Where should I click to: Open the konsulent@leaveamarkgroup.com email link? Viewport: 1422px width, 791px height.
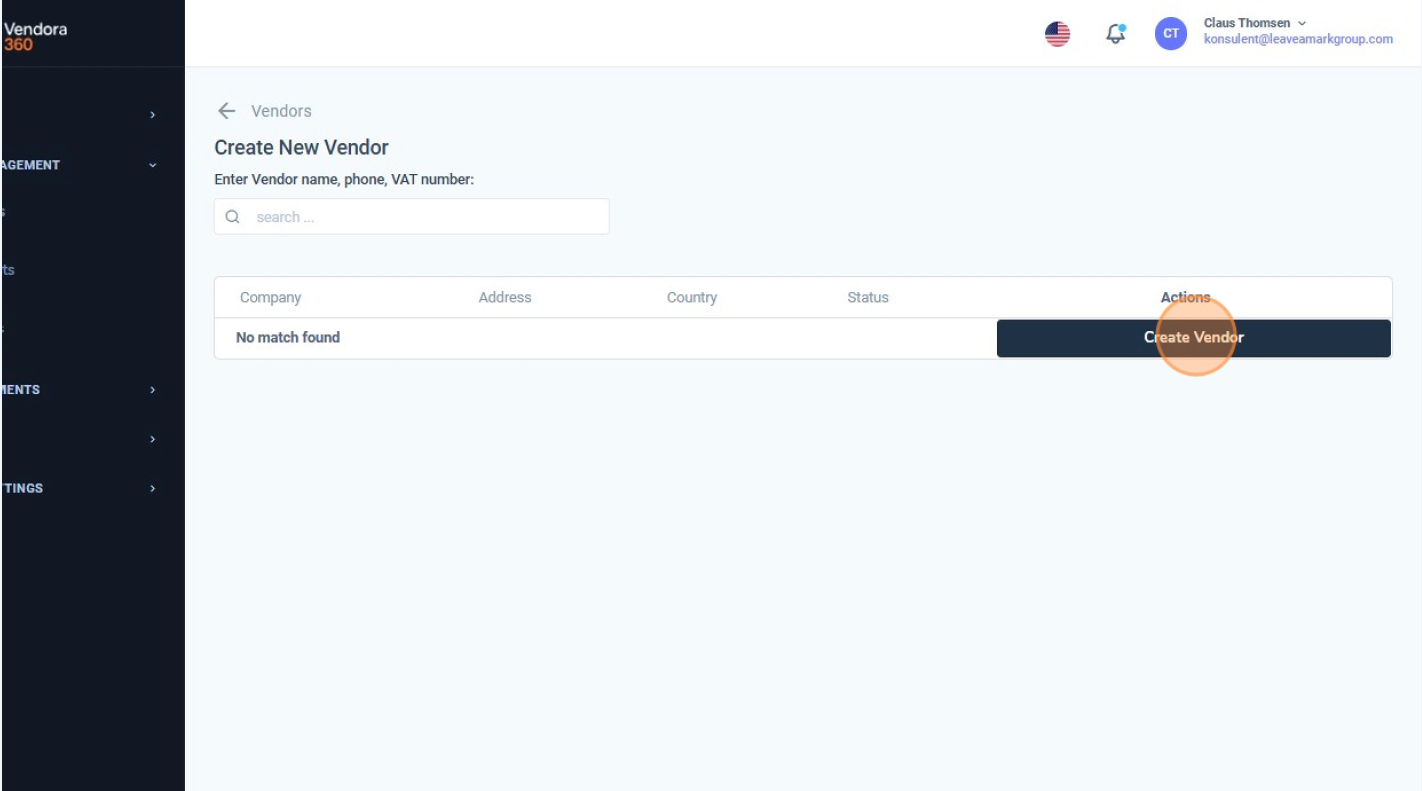(1299, 39)
